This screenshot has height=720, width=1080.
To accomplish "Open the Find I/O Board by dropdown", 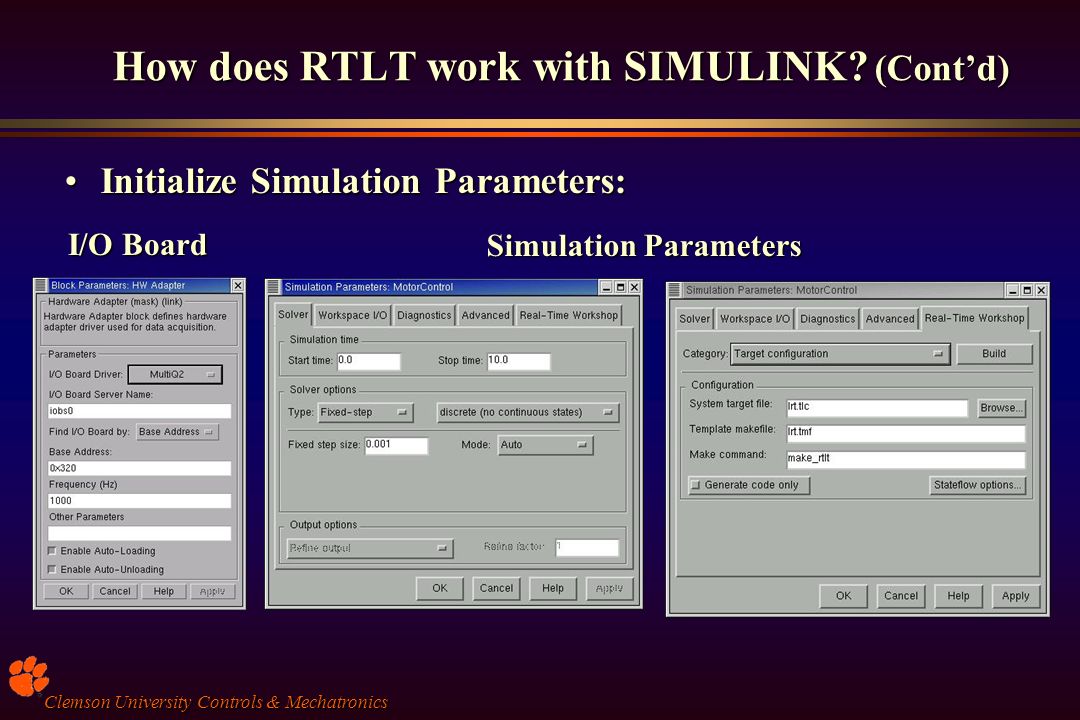I will tap(177, 432).
